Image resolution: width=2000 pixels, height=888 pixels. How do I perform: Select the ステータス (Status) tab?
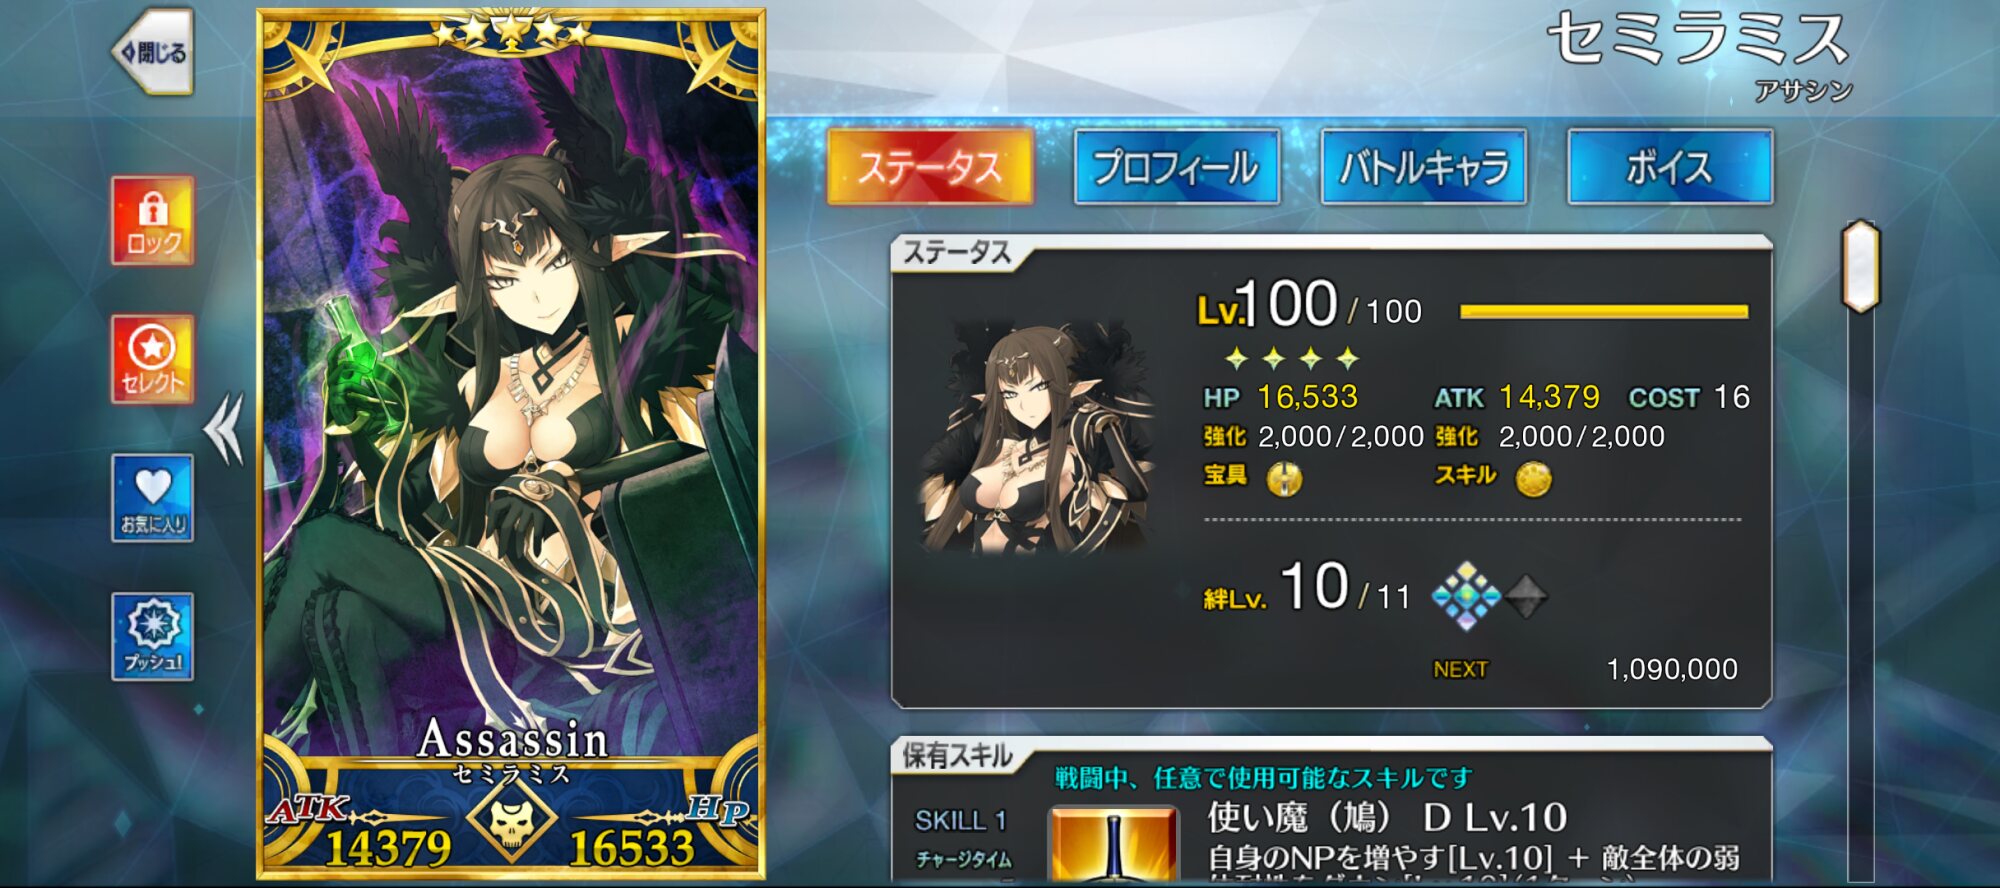pos(930,167)
